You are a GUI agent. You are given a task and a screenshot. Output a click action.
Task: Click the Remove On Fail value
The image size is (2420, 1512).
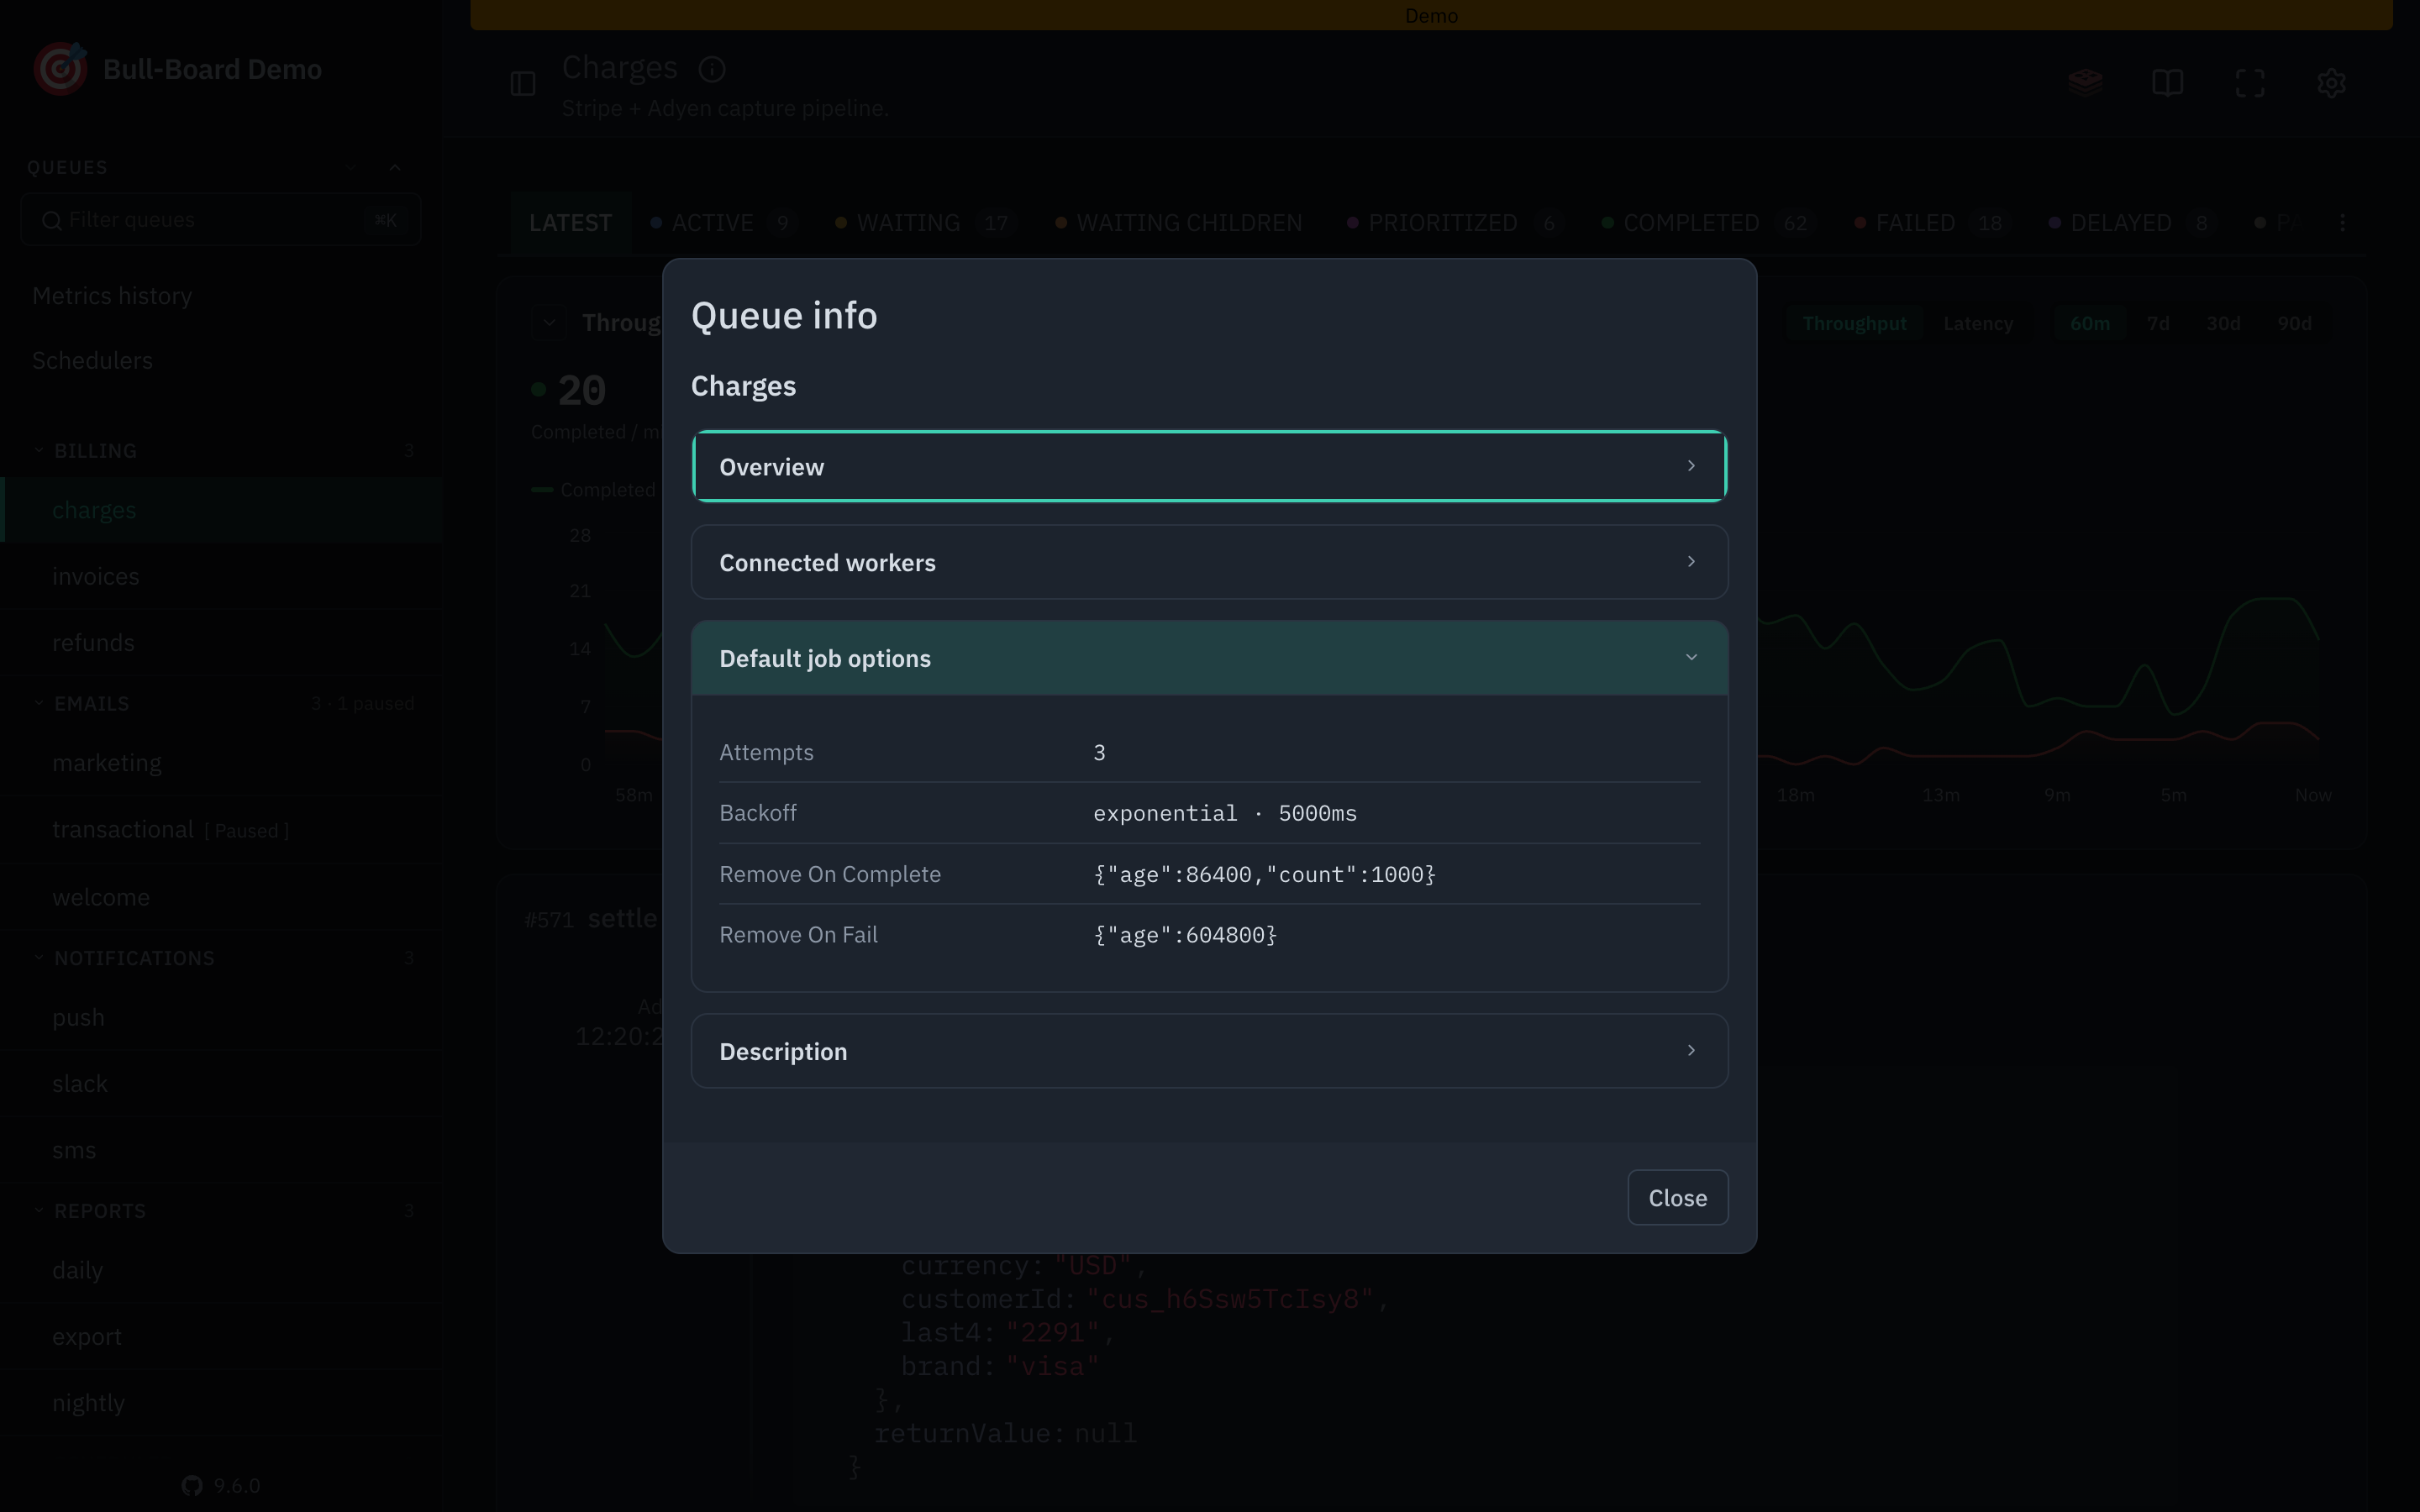click(1185, 935)
